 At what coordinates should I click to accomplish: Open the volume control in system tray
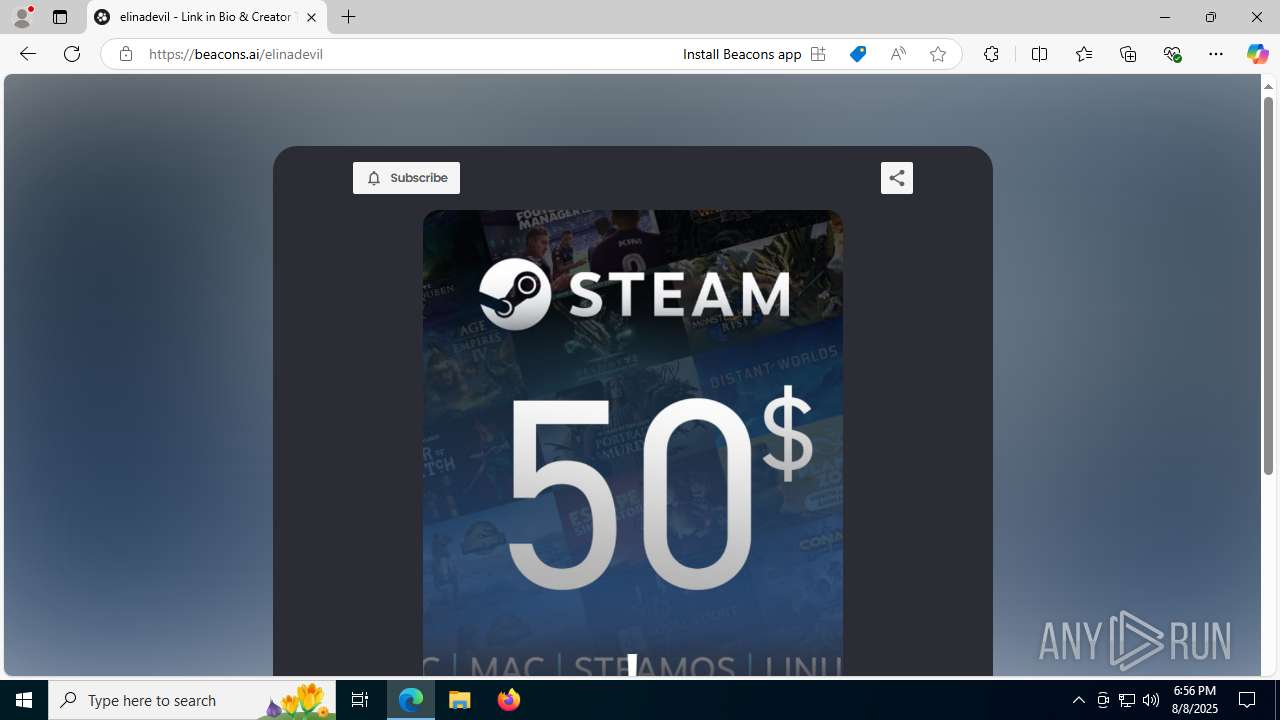pos(1151,700)
